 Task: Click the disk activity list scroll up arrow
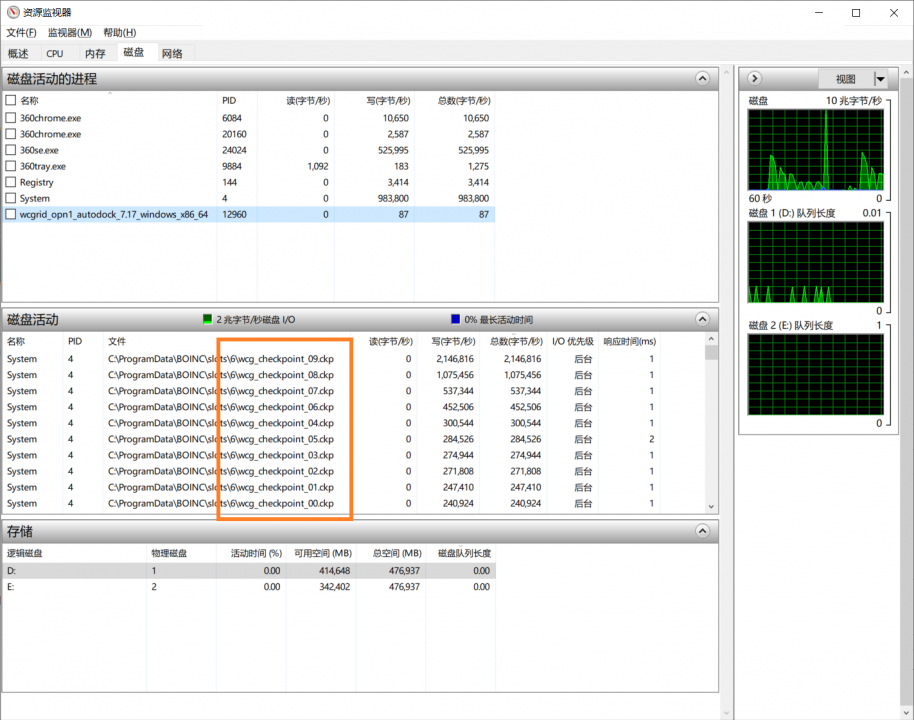711,339
